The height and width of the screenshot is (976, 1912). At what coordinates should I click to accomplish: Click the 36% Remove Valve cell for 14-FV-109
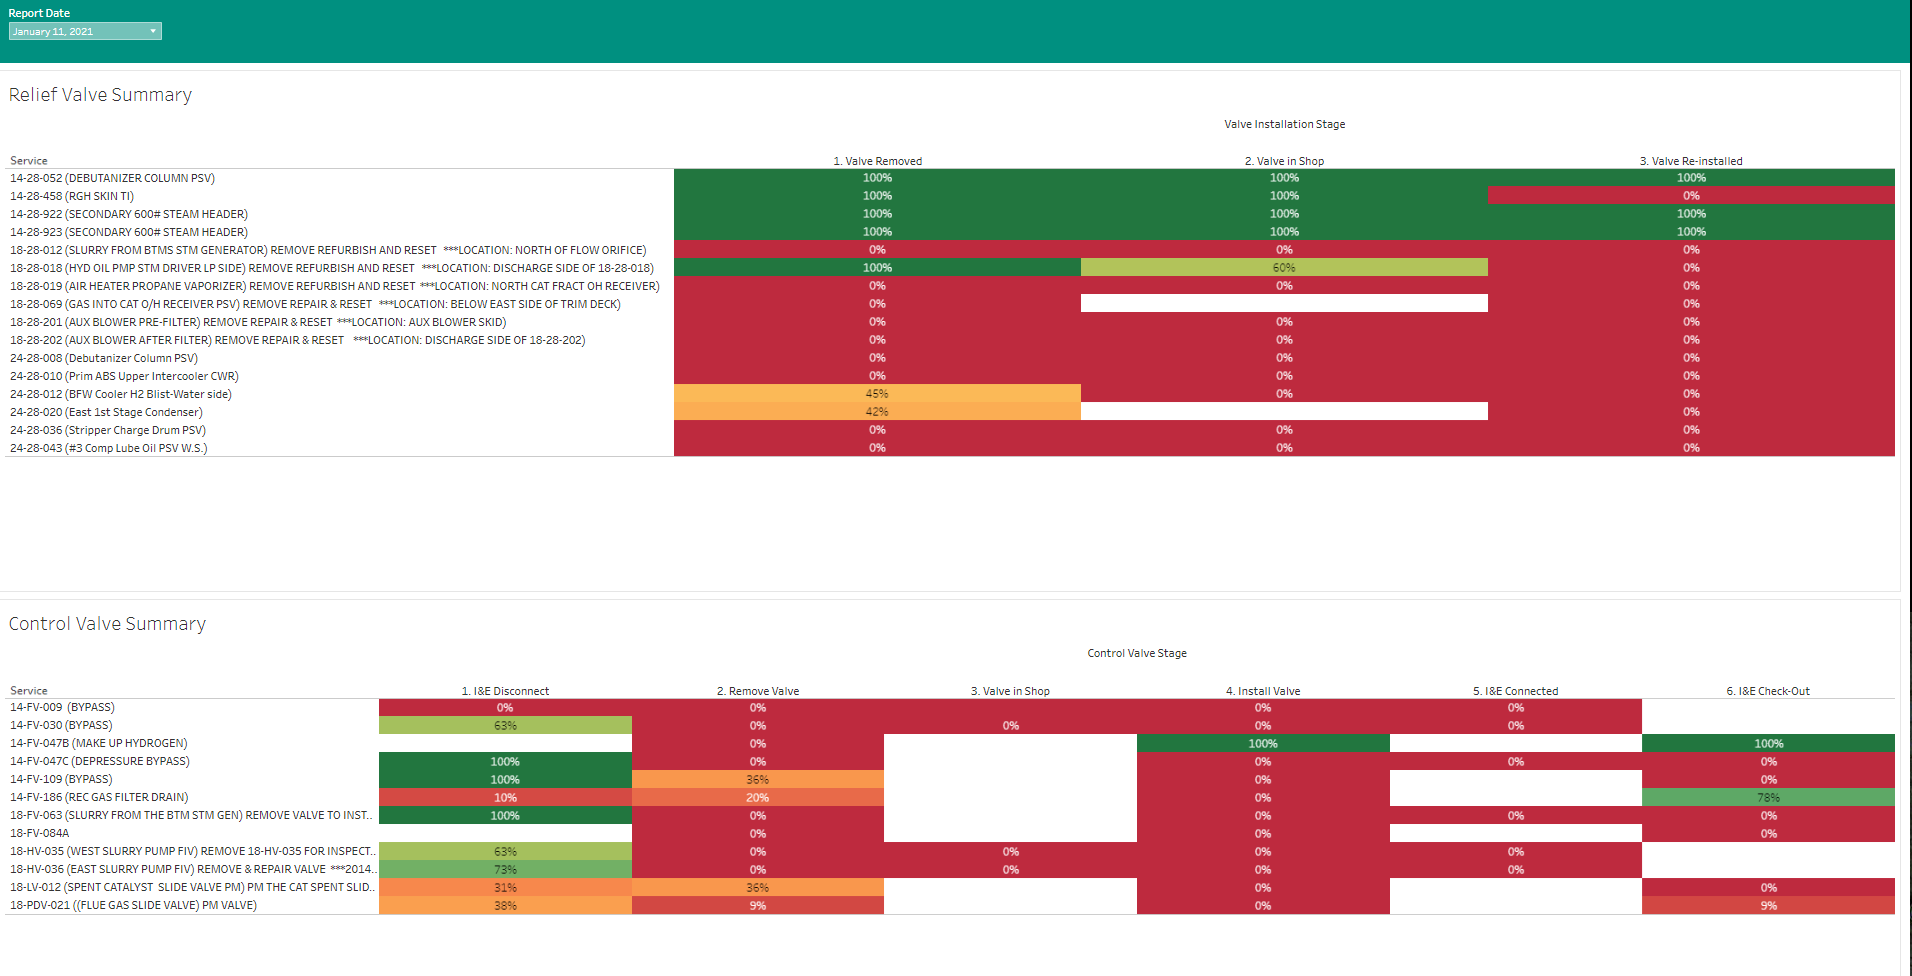pos(757,780)
